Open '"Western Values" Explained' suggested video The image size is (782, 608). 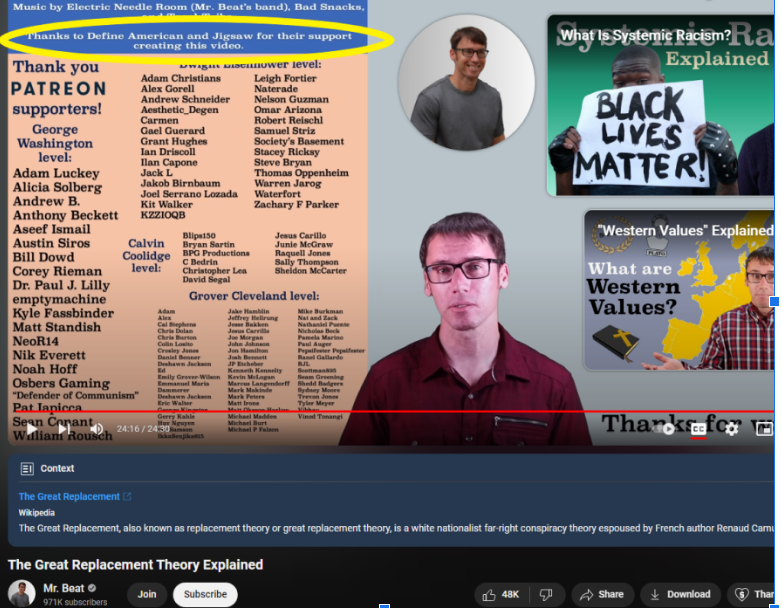(680, 290)
